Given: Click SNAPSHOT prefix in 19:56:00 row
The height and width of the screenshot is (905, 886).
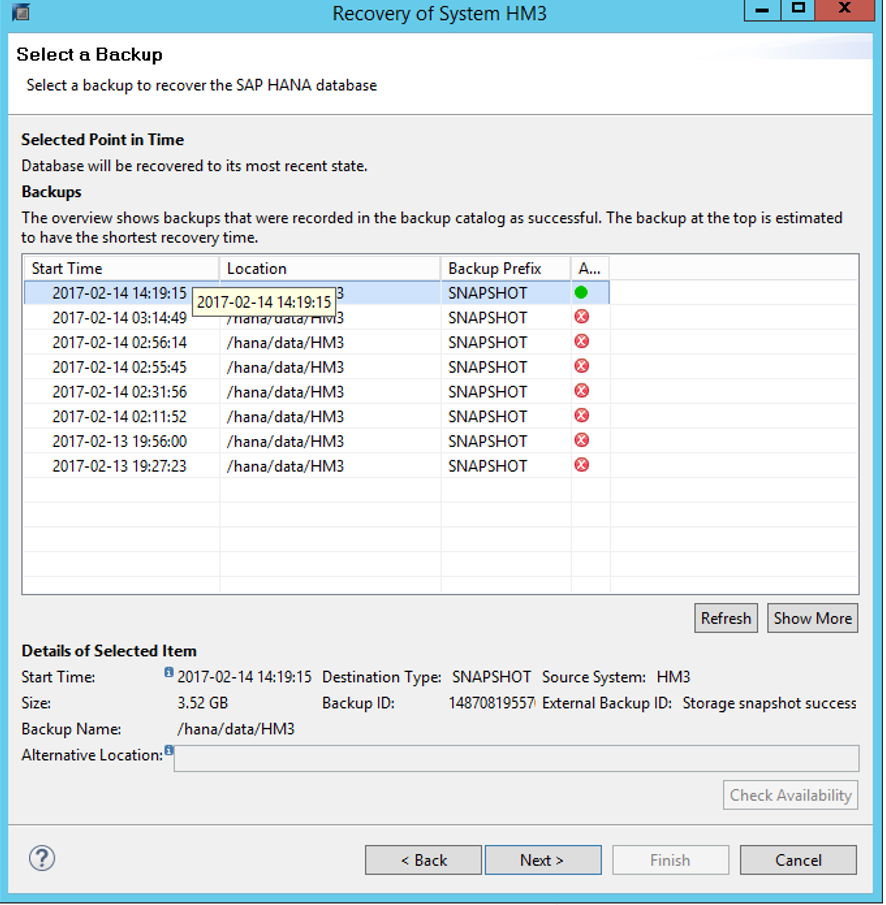Looking at the screenshot, I should (487, 442).
